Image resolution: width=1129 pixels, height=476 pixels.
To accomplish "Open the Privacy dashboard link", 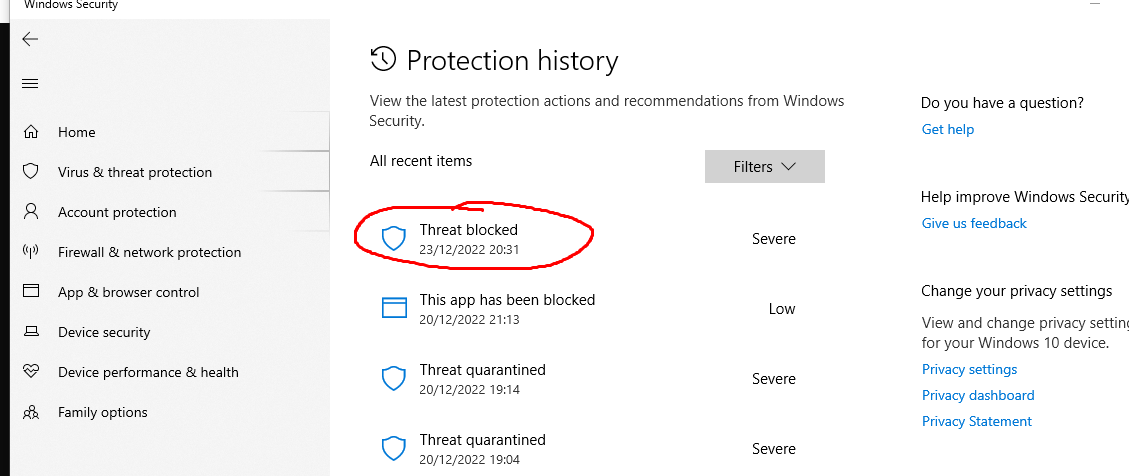I will [x=978, y=395].
